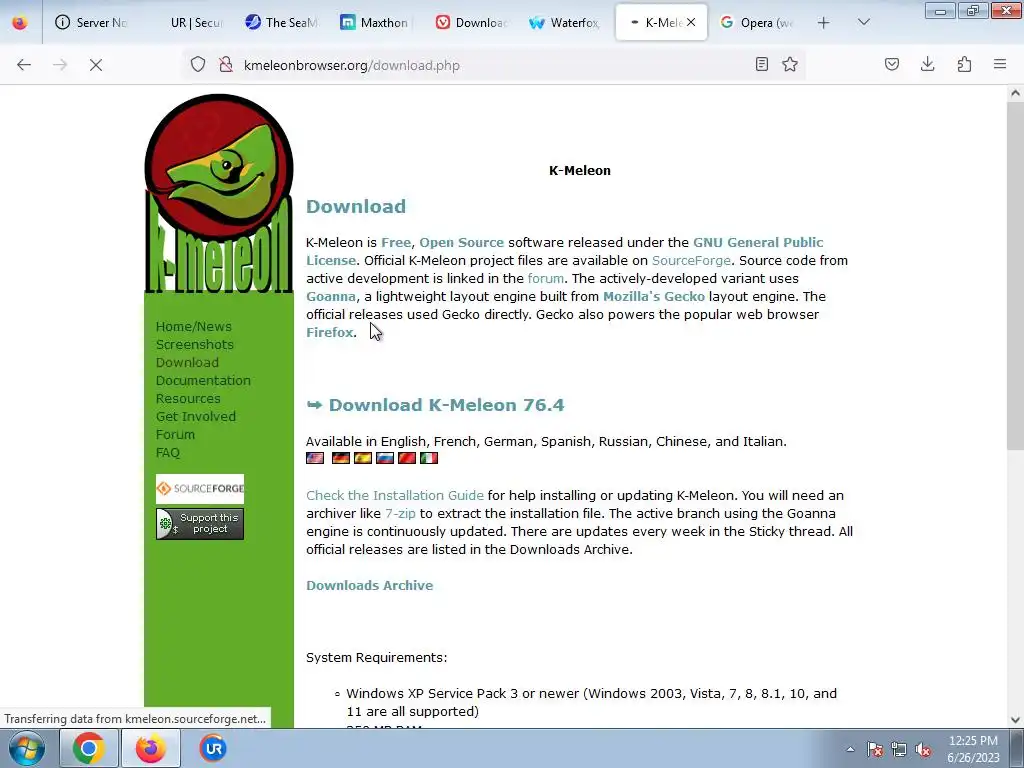The width and height of the screenshot is (1024, 768).
Task: Open the Extensions puzzle icon
Action: (x=964, y=64)
